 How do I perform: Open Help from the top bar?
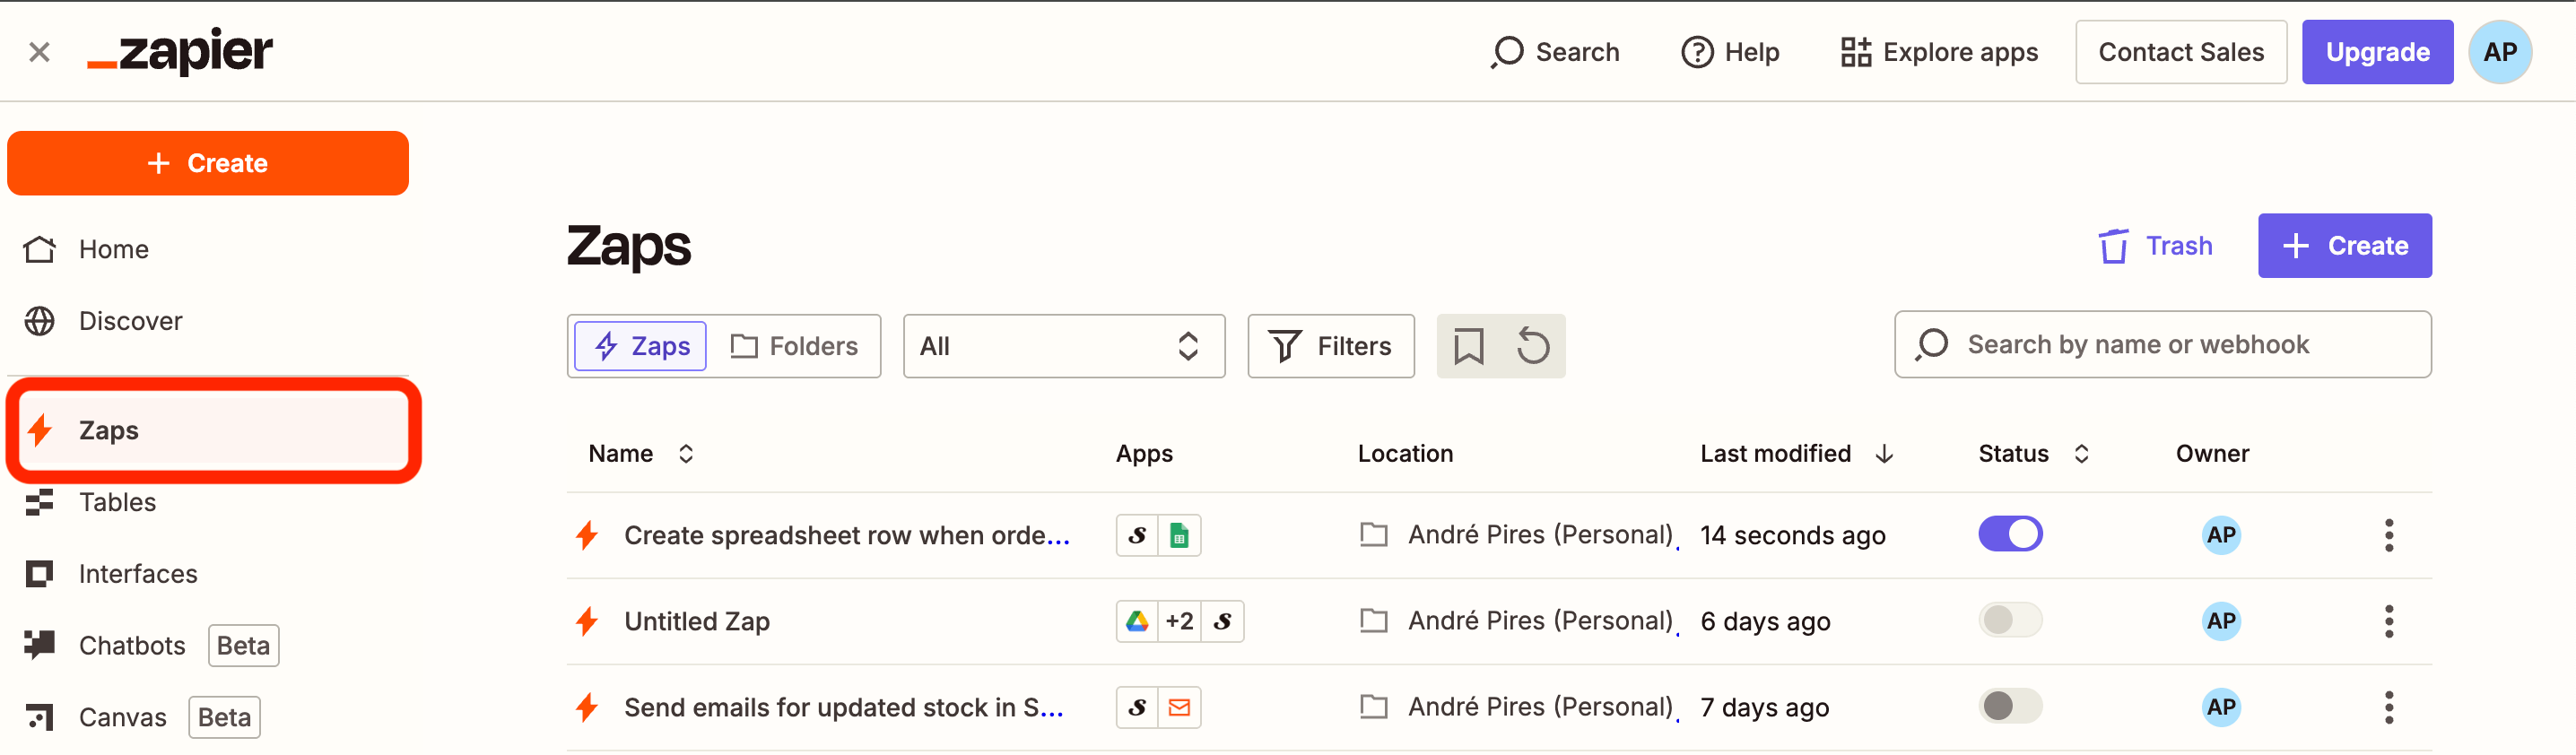coord(1730,52)
